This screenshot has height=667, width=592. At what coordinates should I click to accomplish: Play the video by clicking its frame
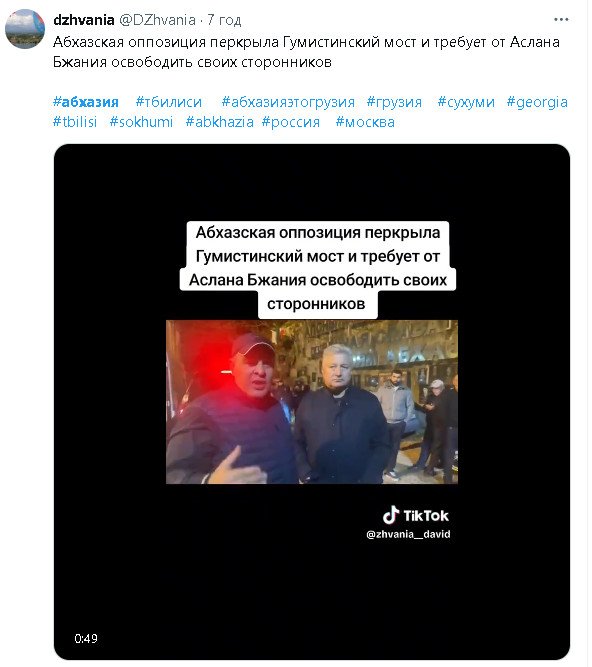click(312, 402)
